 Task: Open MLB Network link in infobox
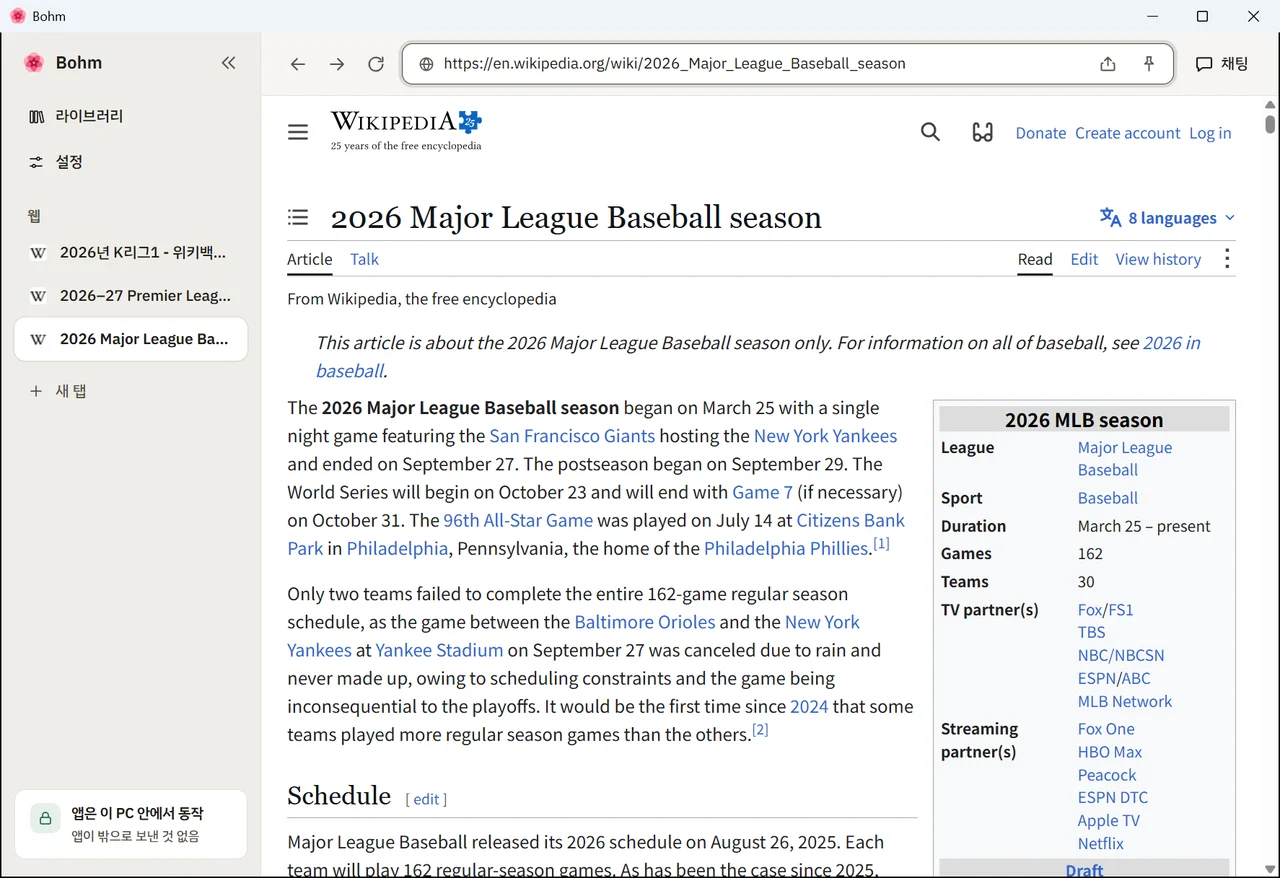1125,701
